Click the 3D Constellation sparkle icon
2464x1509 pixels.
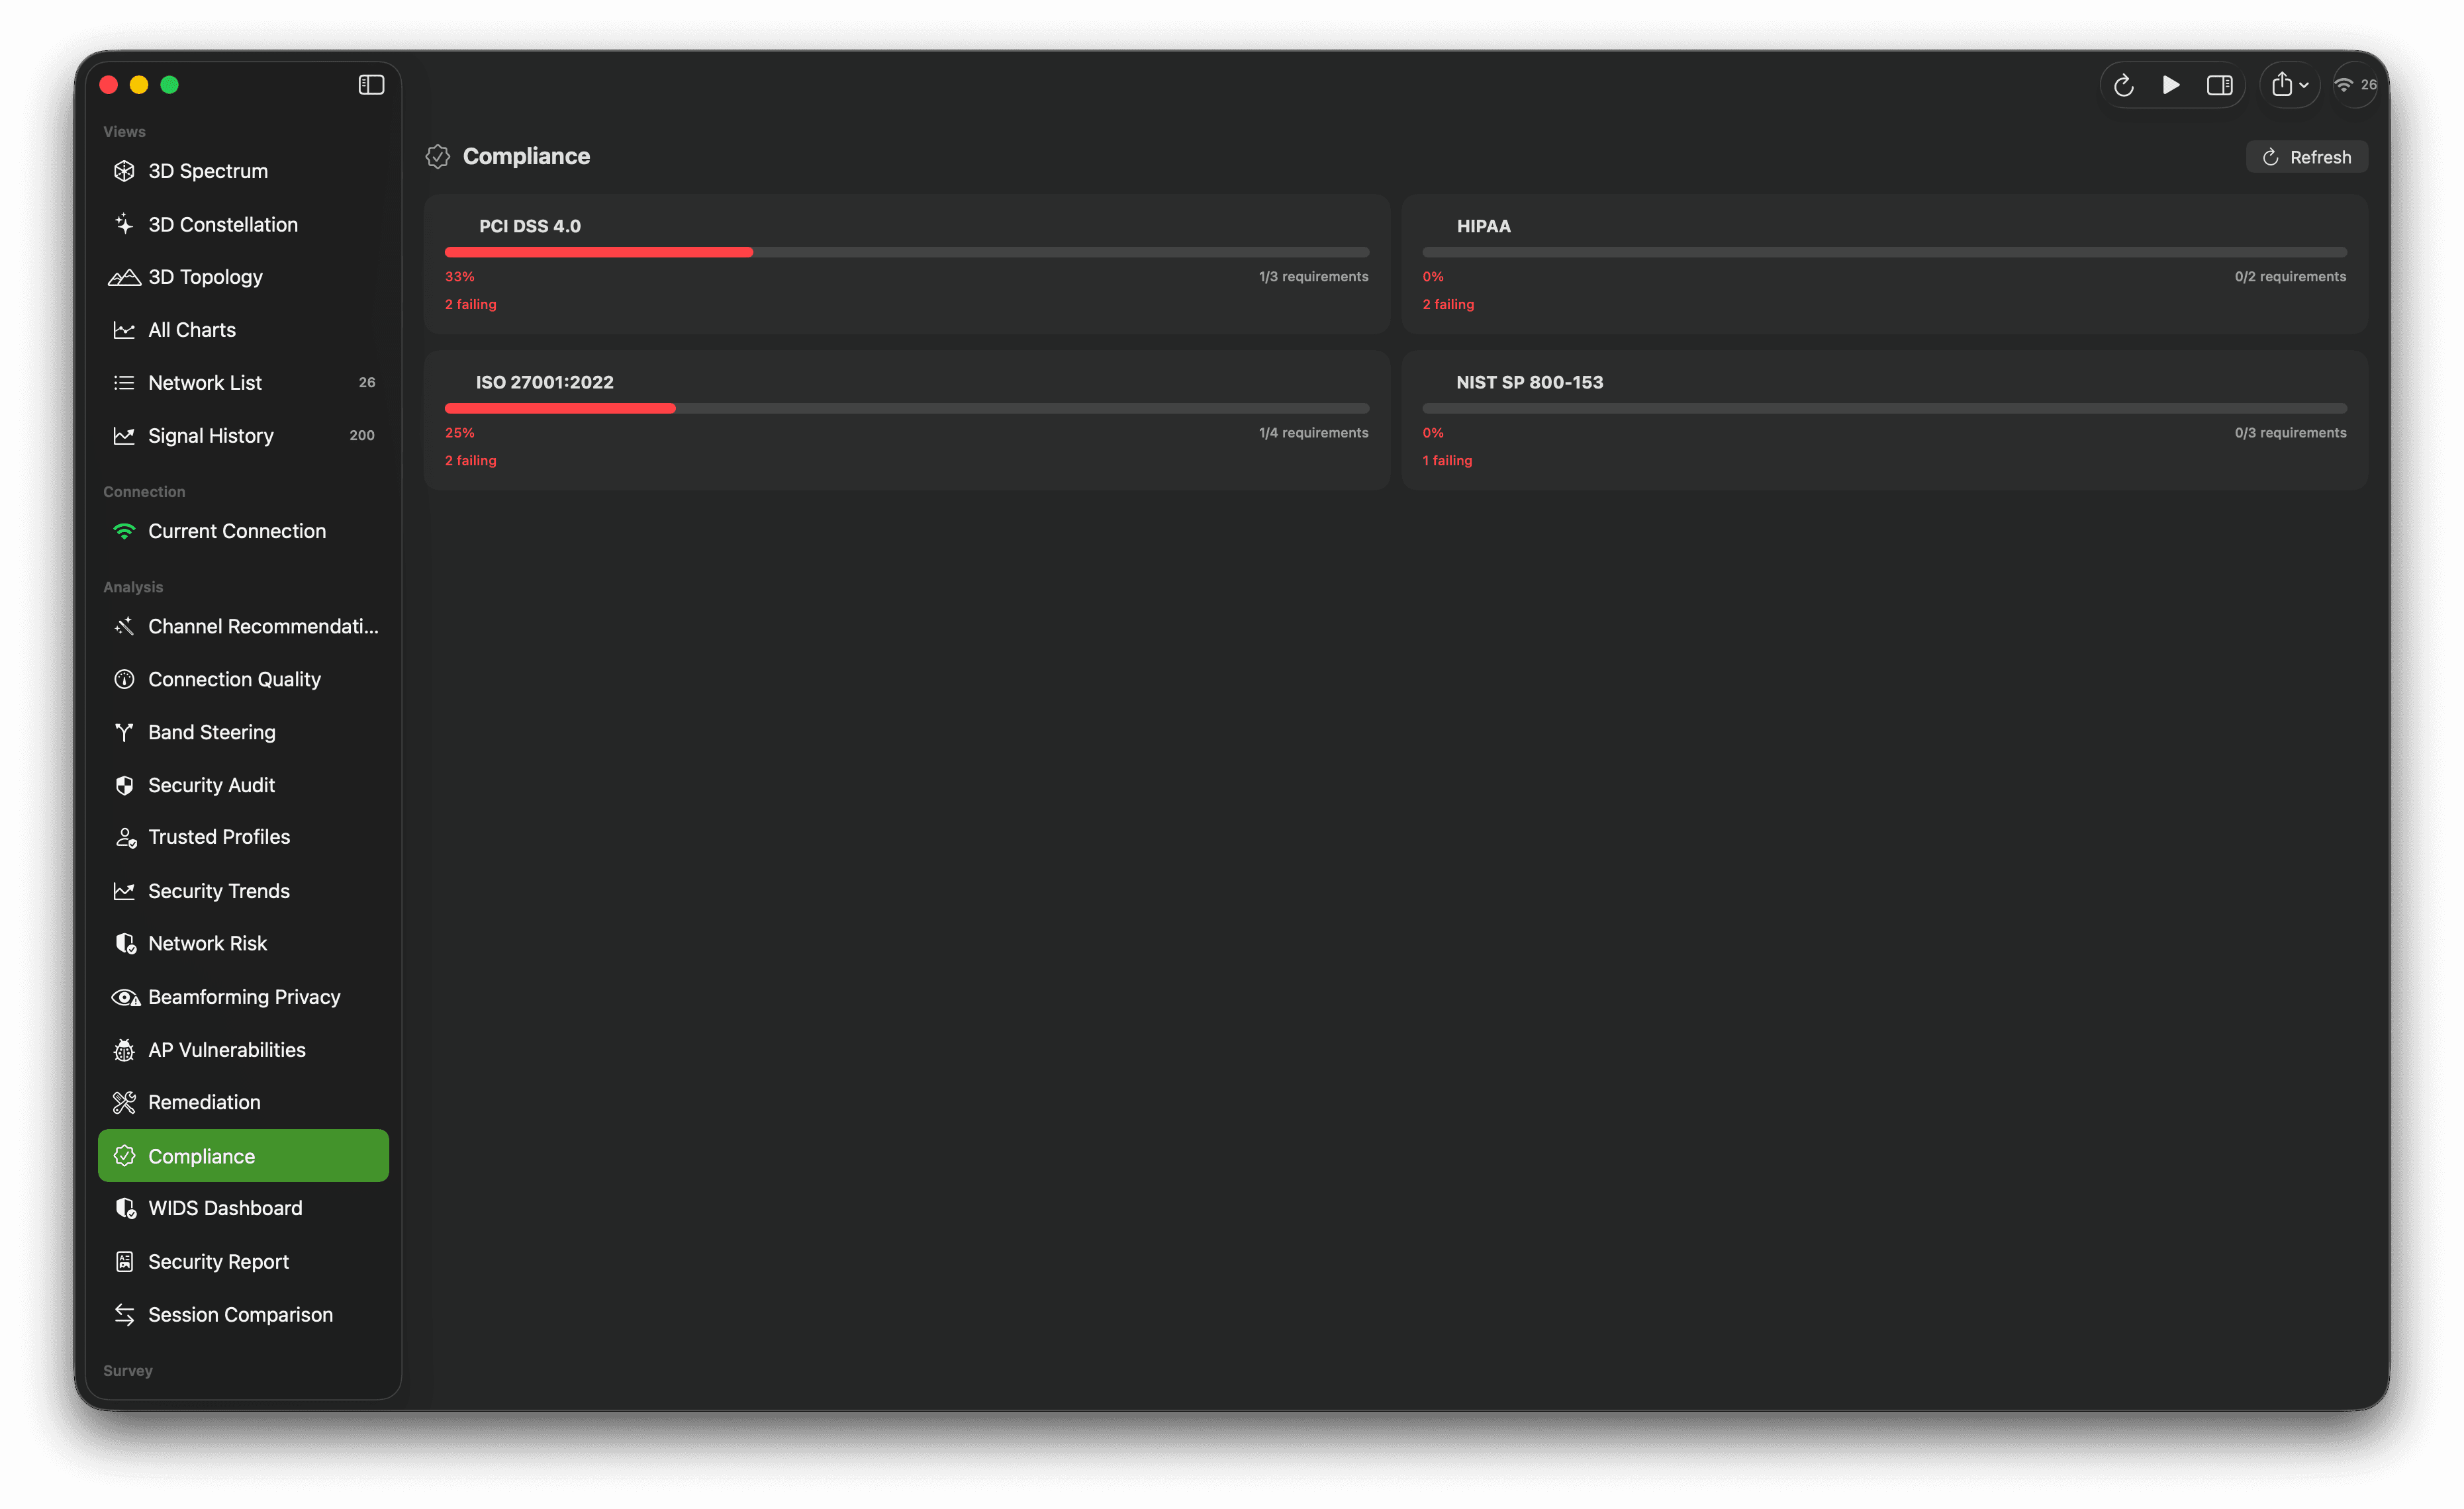point(124,224)
